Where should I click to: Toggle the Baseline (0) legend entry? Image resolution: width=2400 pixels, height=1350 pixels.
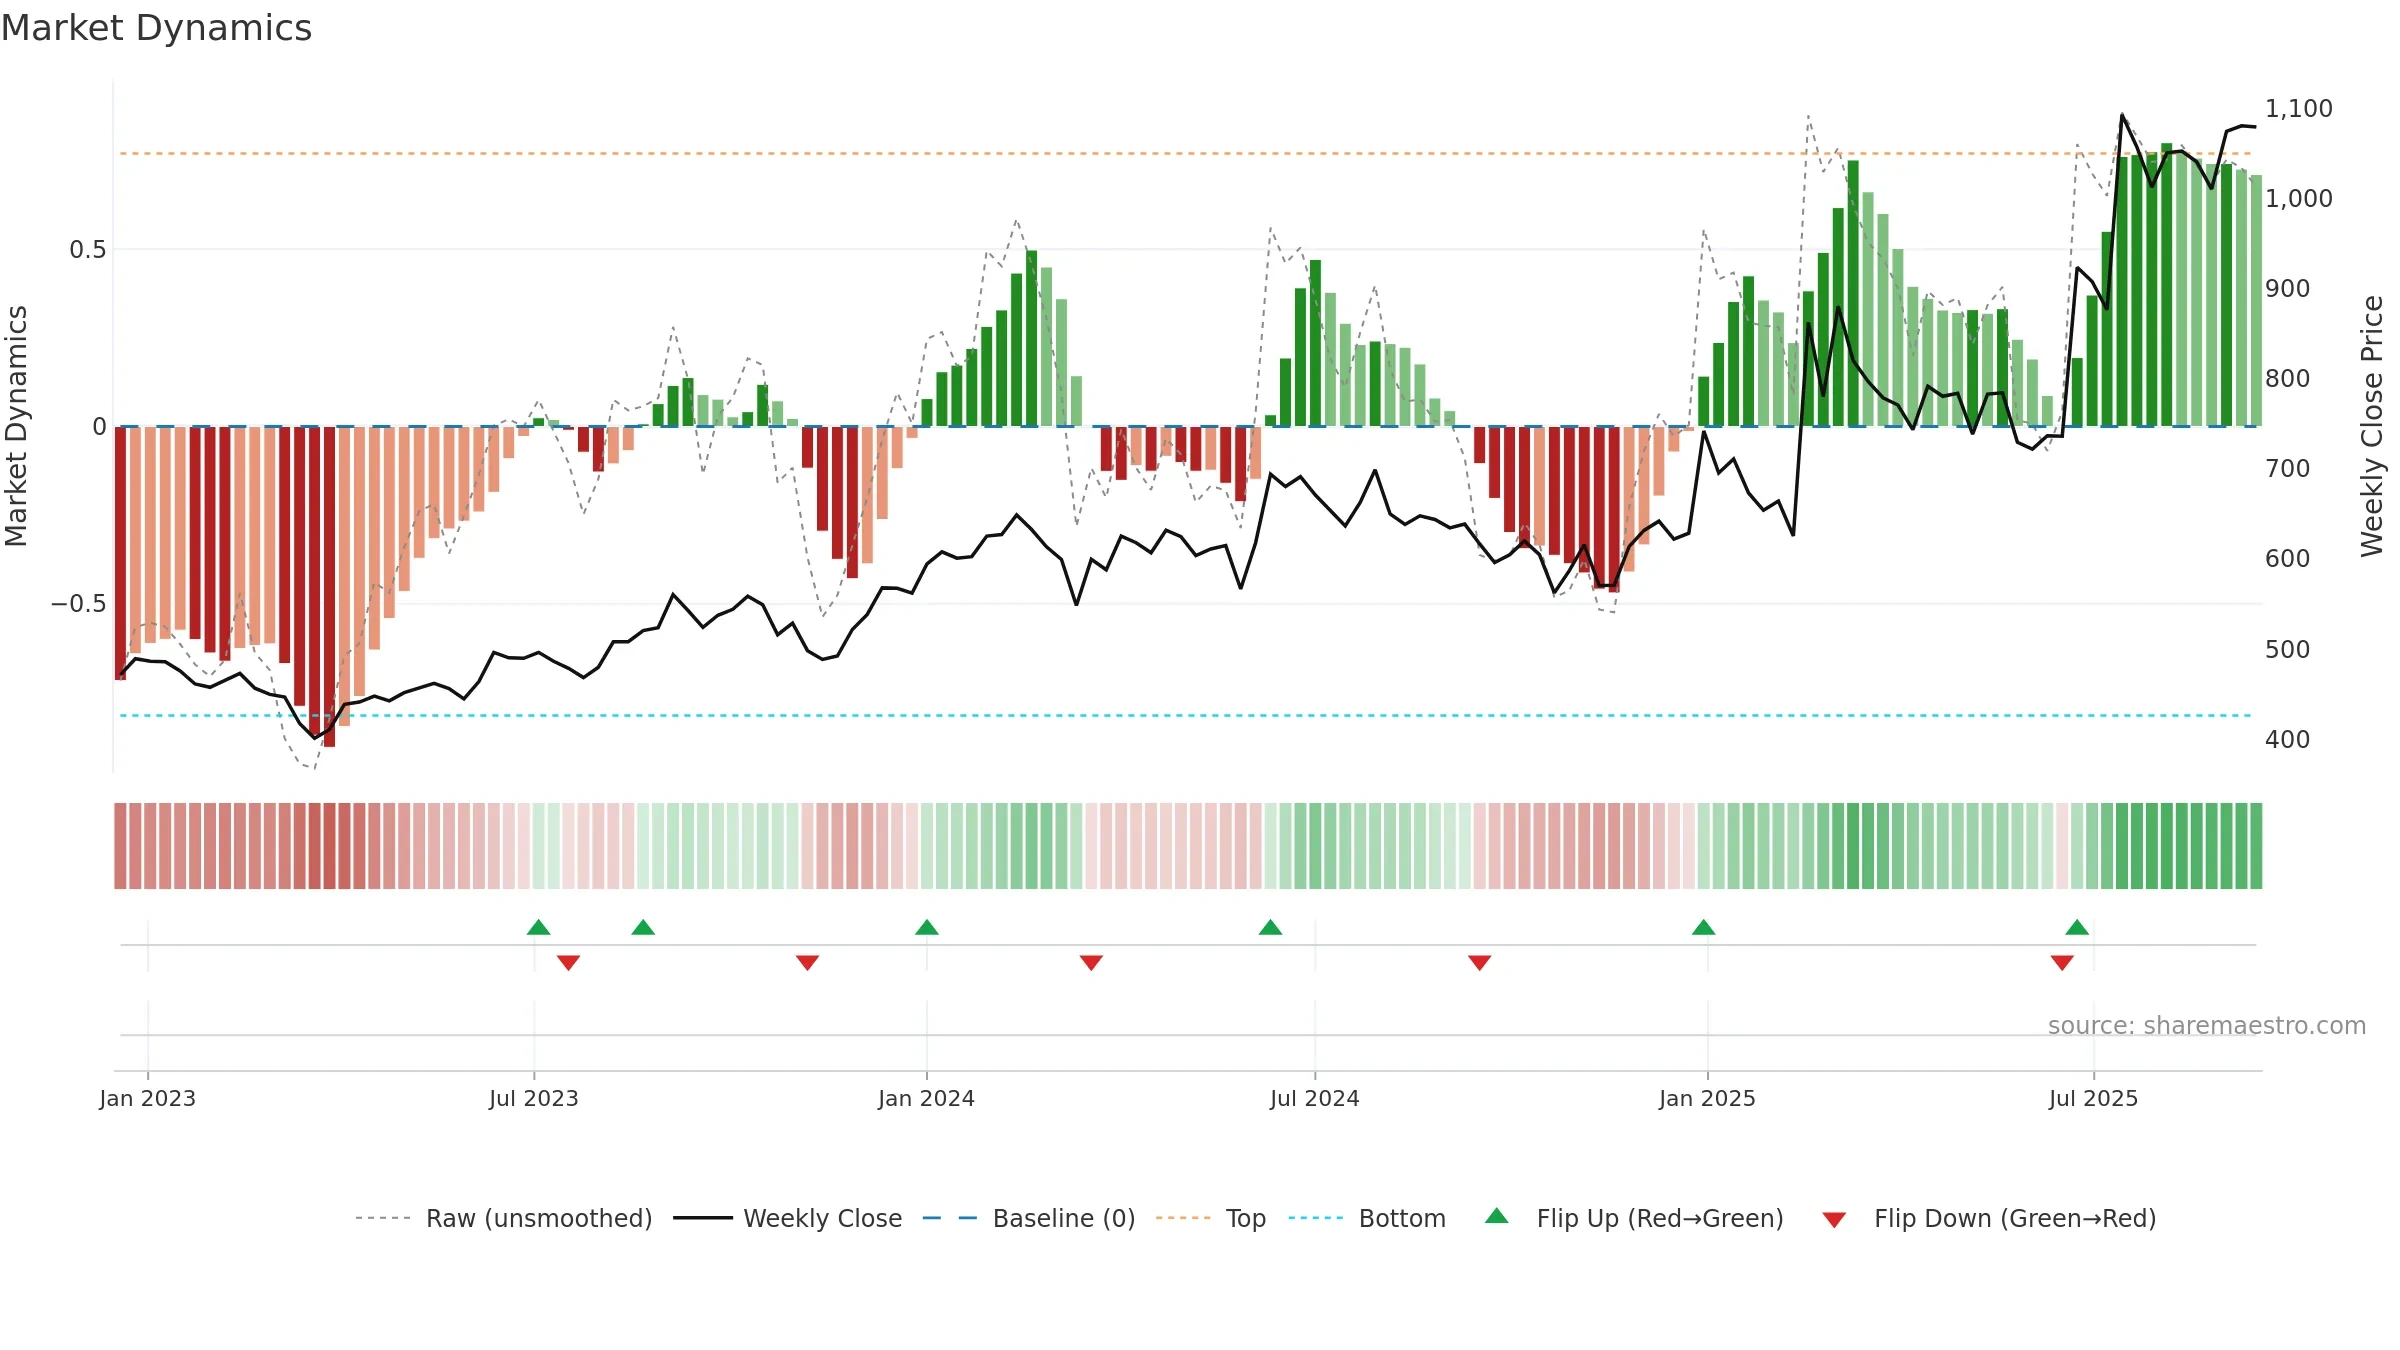pyautogui.click(x=1028, y=1218)
